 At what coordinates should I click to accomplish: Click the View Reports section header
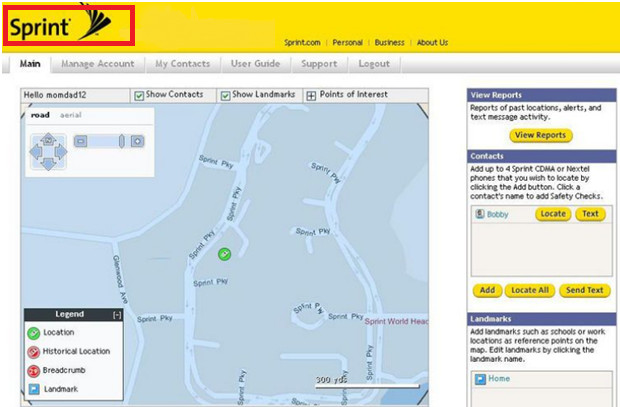[541, 95]
